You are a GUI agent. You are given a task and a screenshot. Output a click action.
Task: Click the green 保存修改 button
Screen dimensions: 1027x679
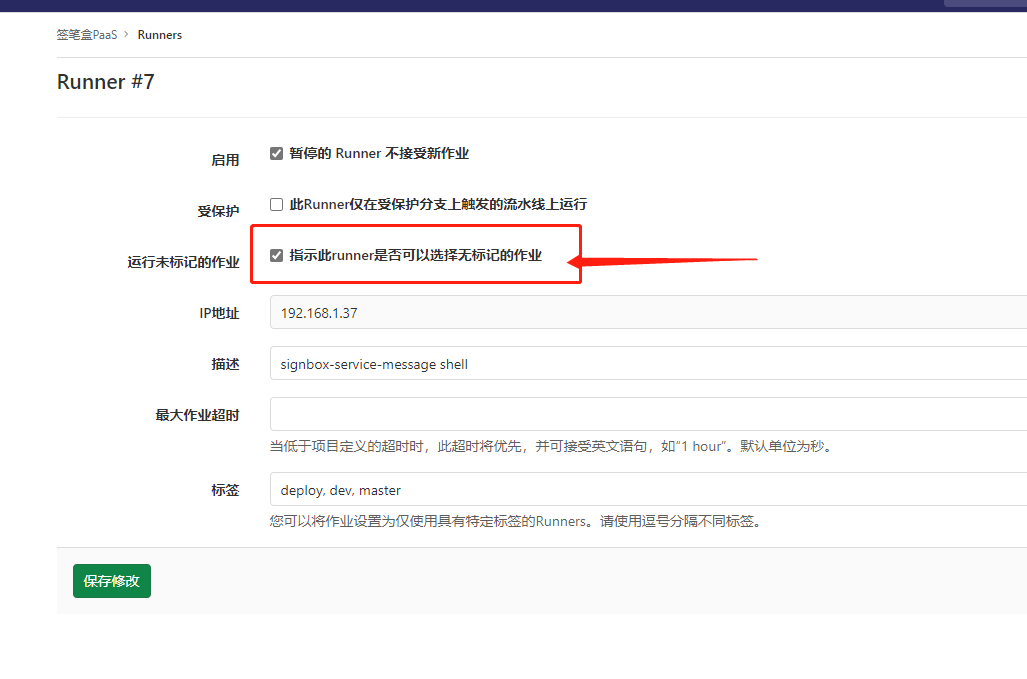click(x=112, y=581)
